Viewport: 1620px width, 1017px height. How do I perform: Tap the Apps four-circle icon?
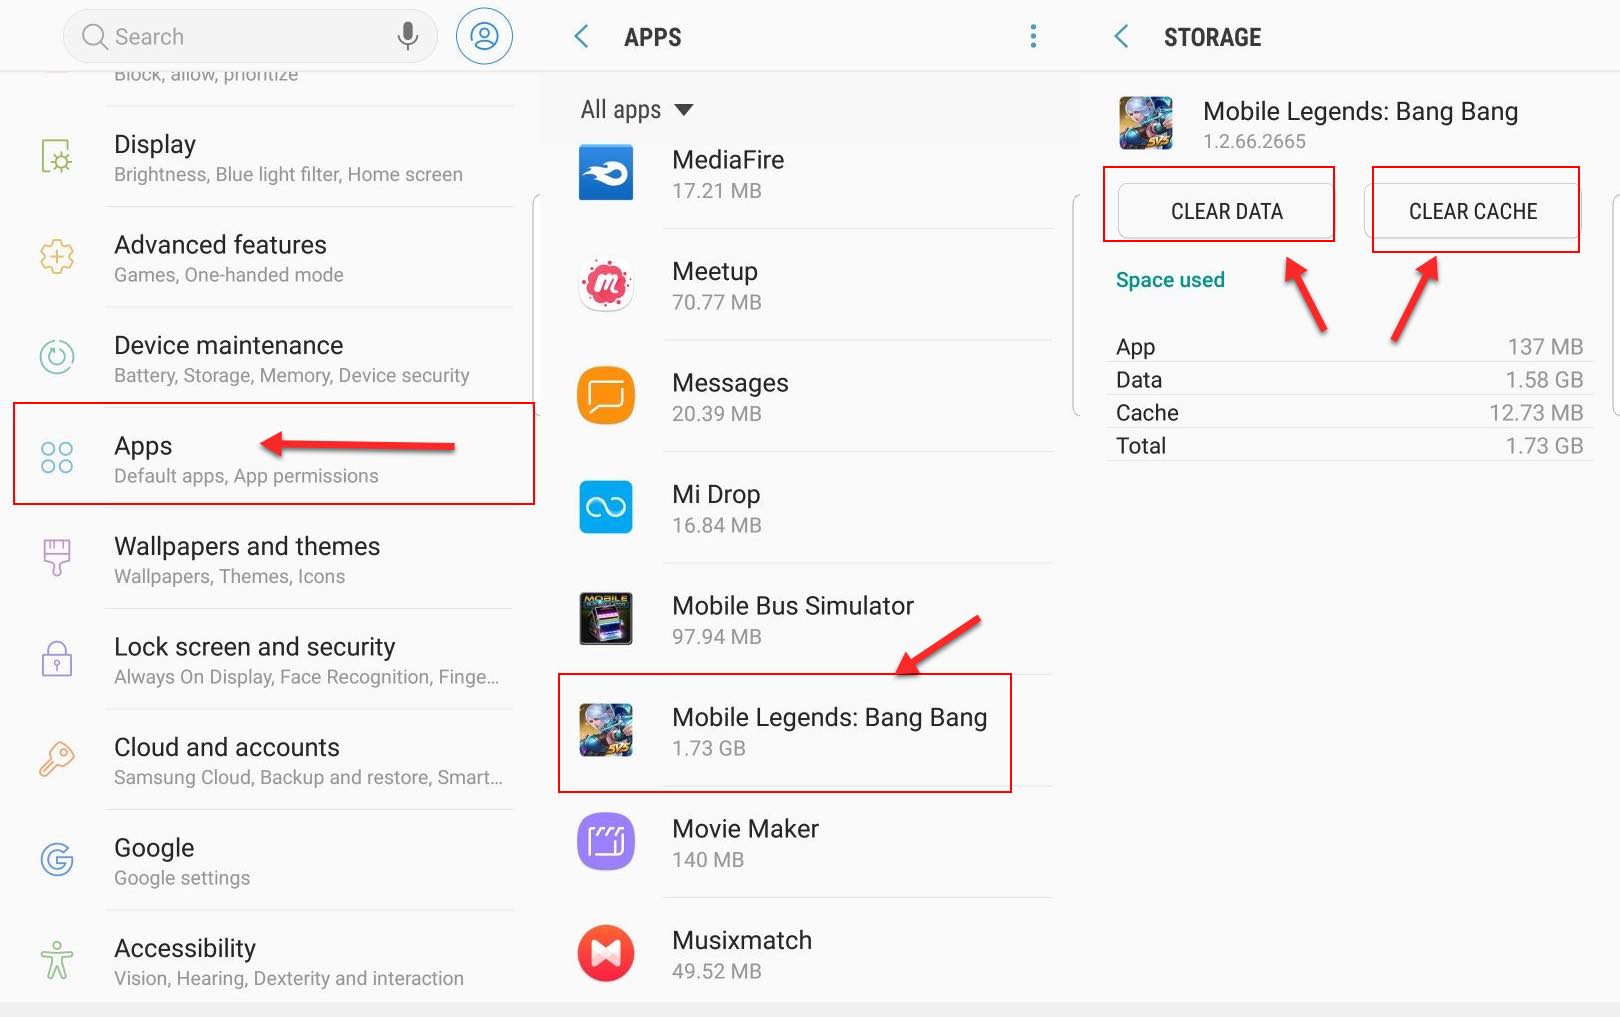point(57,457)
